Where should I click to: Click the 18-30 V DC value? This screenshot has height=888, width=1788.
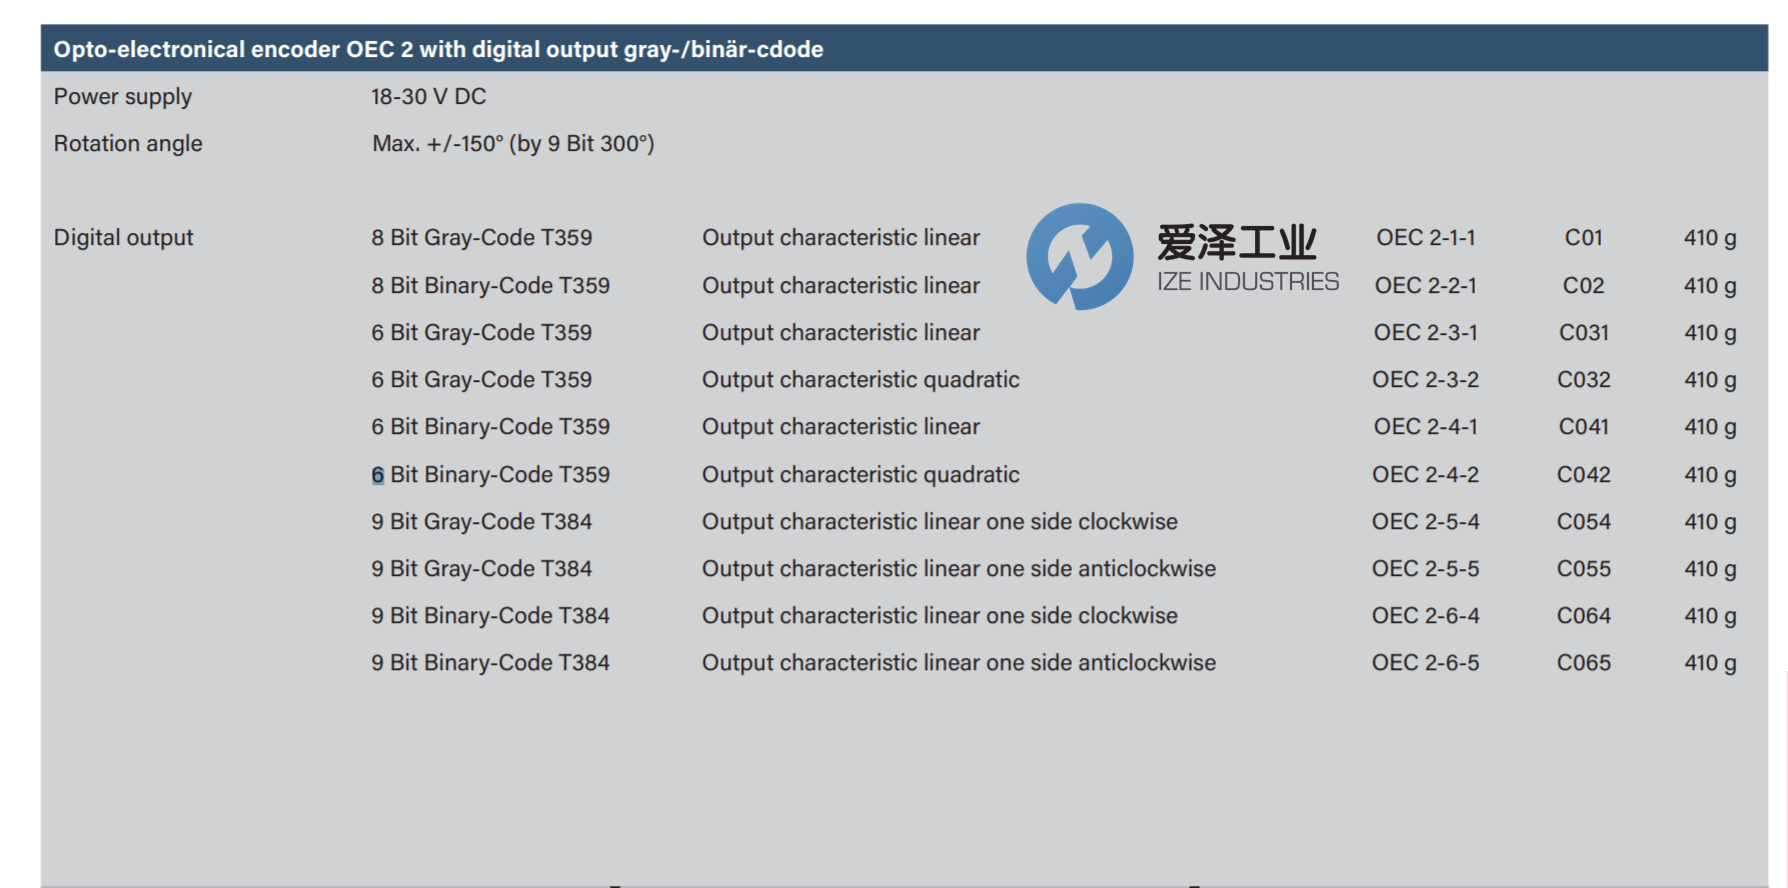(428, 97)
